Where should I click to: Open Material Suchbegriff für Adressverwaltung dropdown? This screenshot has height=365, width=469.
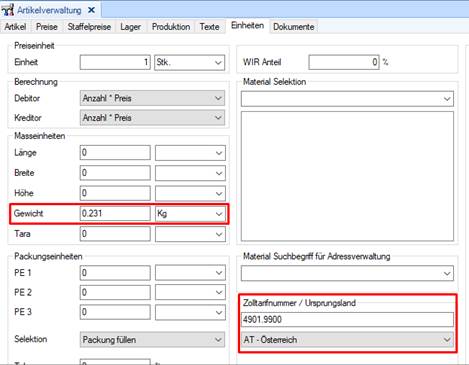click(x=347, y=273)
